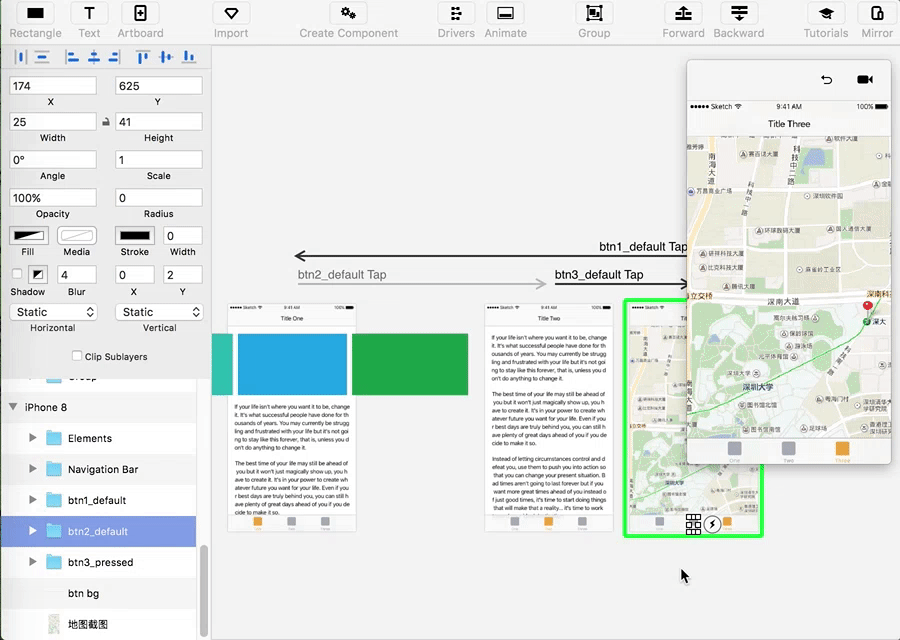Select the blue rectangle on canvas
This screenshot has height=640, width=900.
pyautogui.click(x=292, y=364)
